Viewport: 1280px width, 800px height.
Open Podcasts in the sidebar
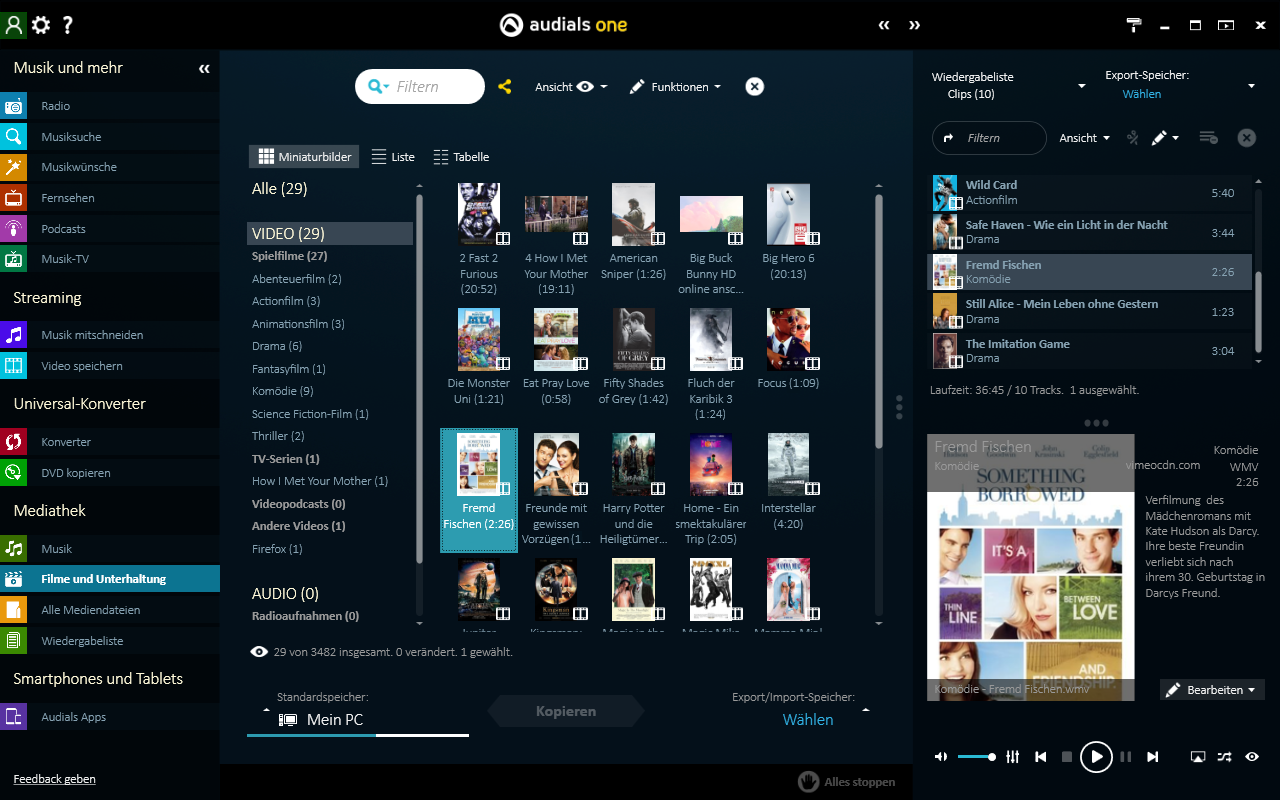pos(110,229)
